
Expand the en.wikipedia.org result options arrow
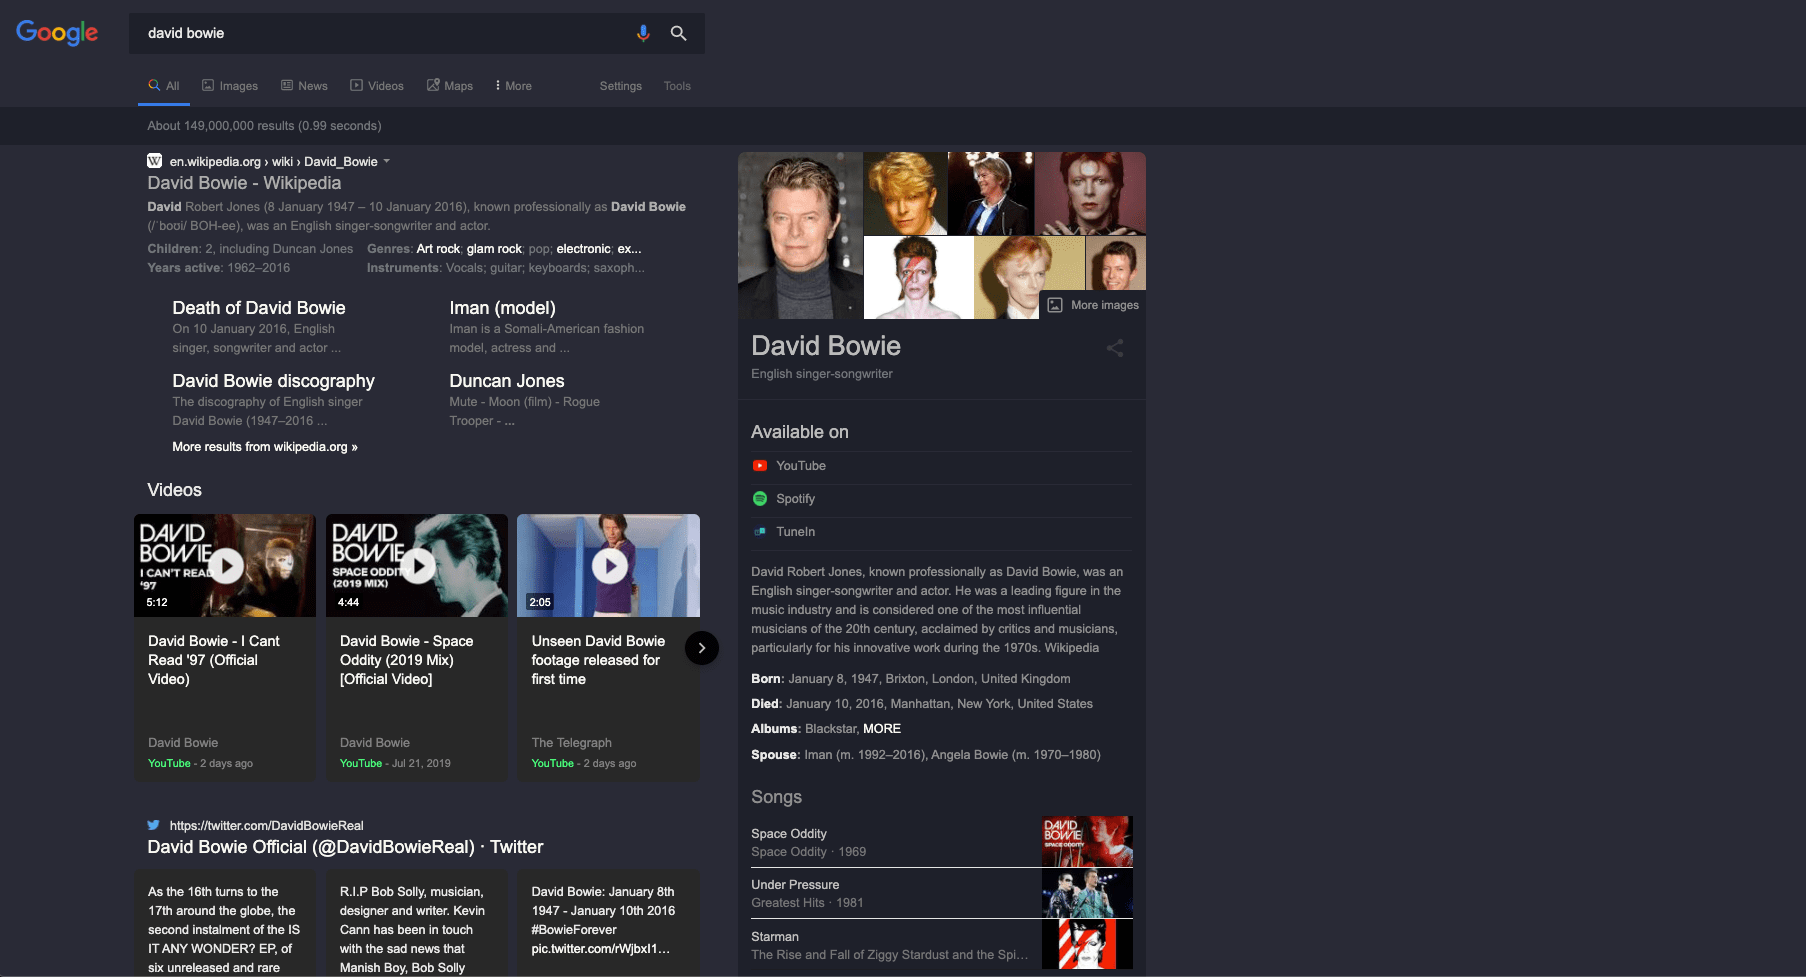387,161
